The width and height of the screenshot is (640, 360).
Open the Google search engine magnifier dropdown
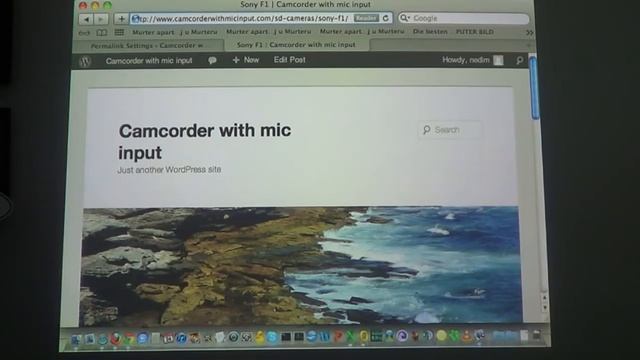click(x=404, y=18)
